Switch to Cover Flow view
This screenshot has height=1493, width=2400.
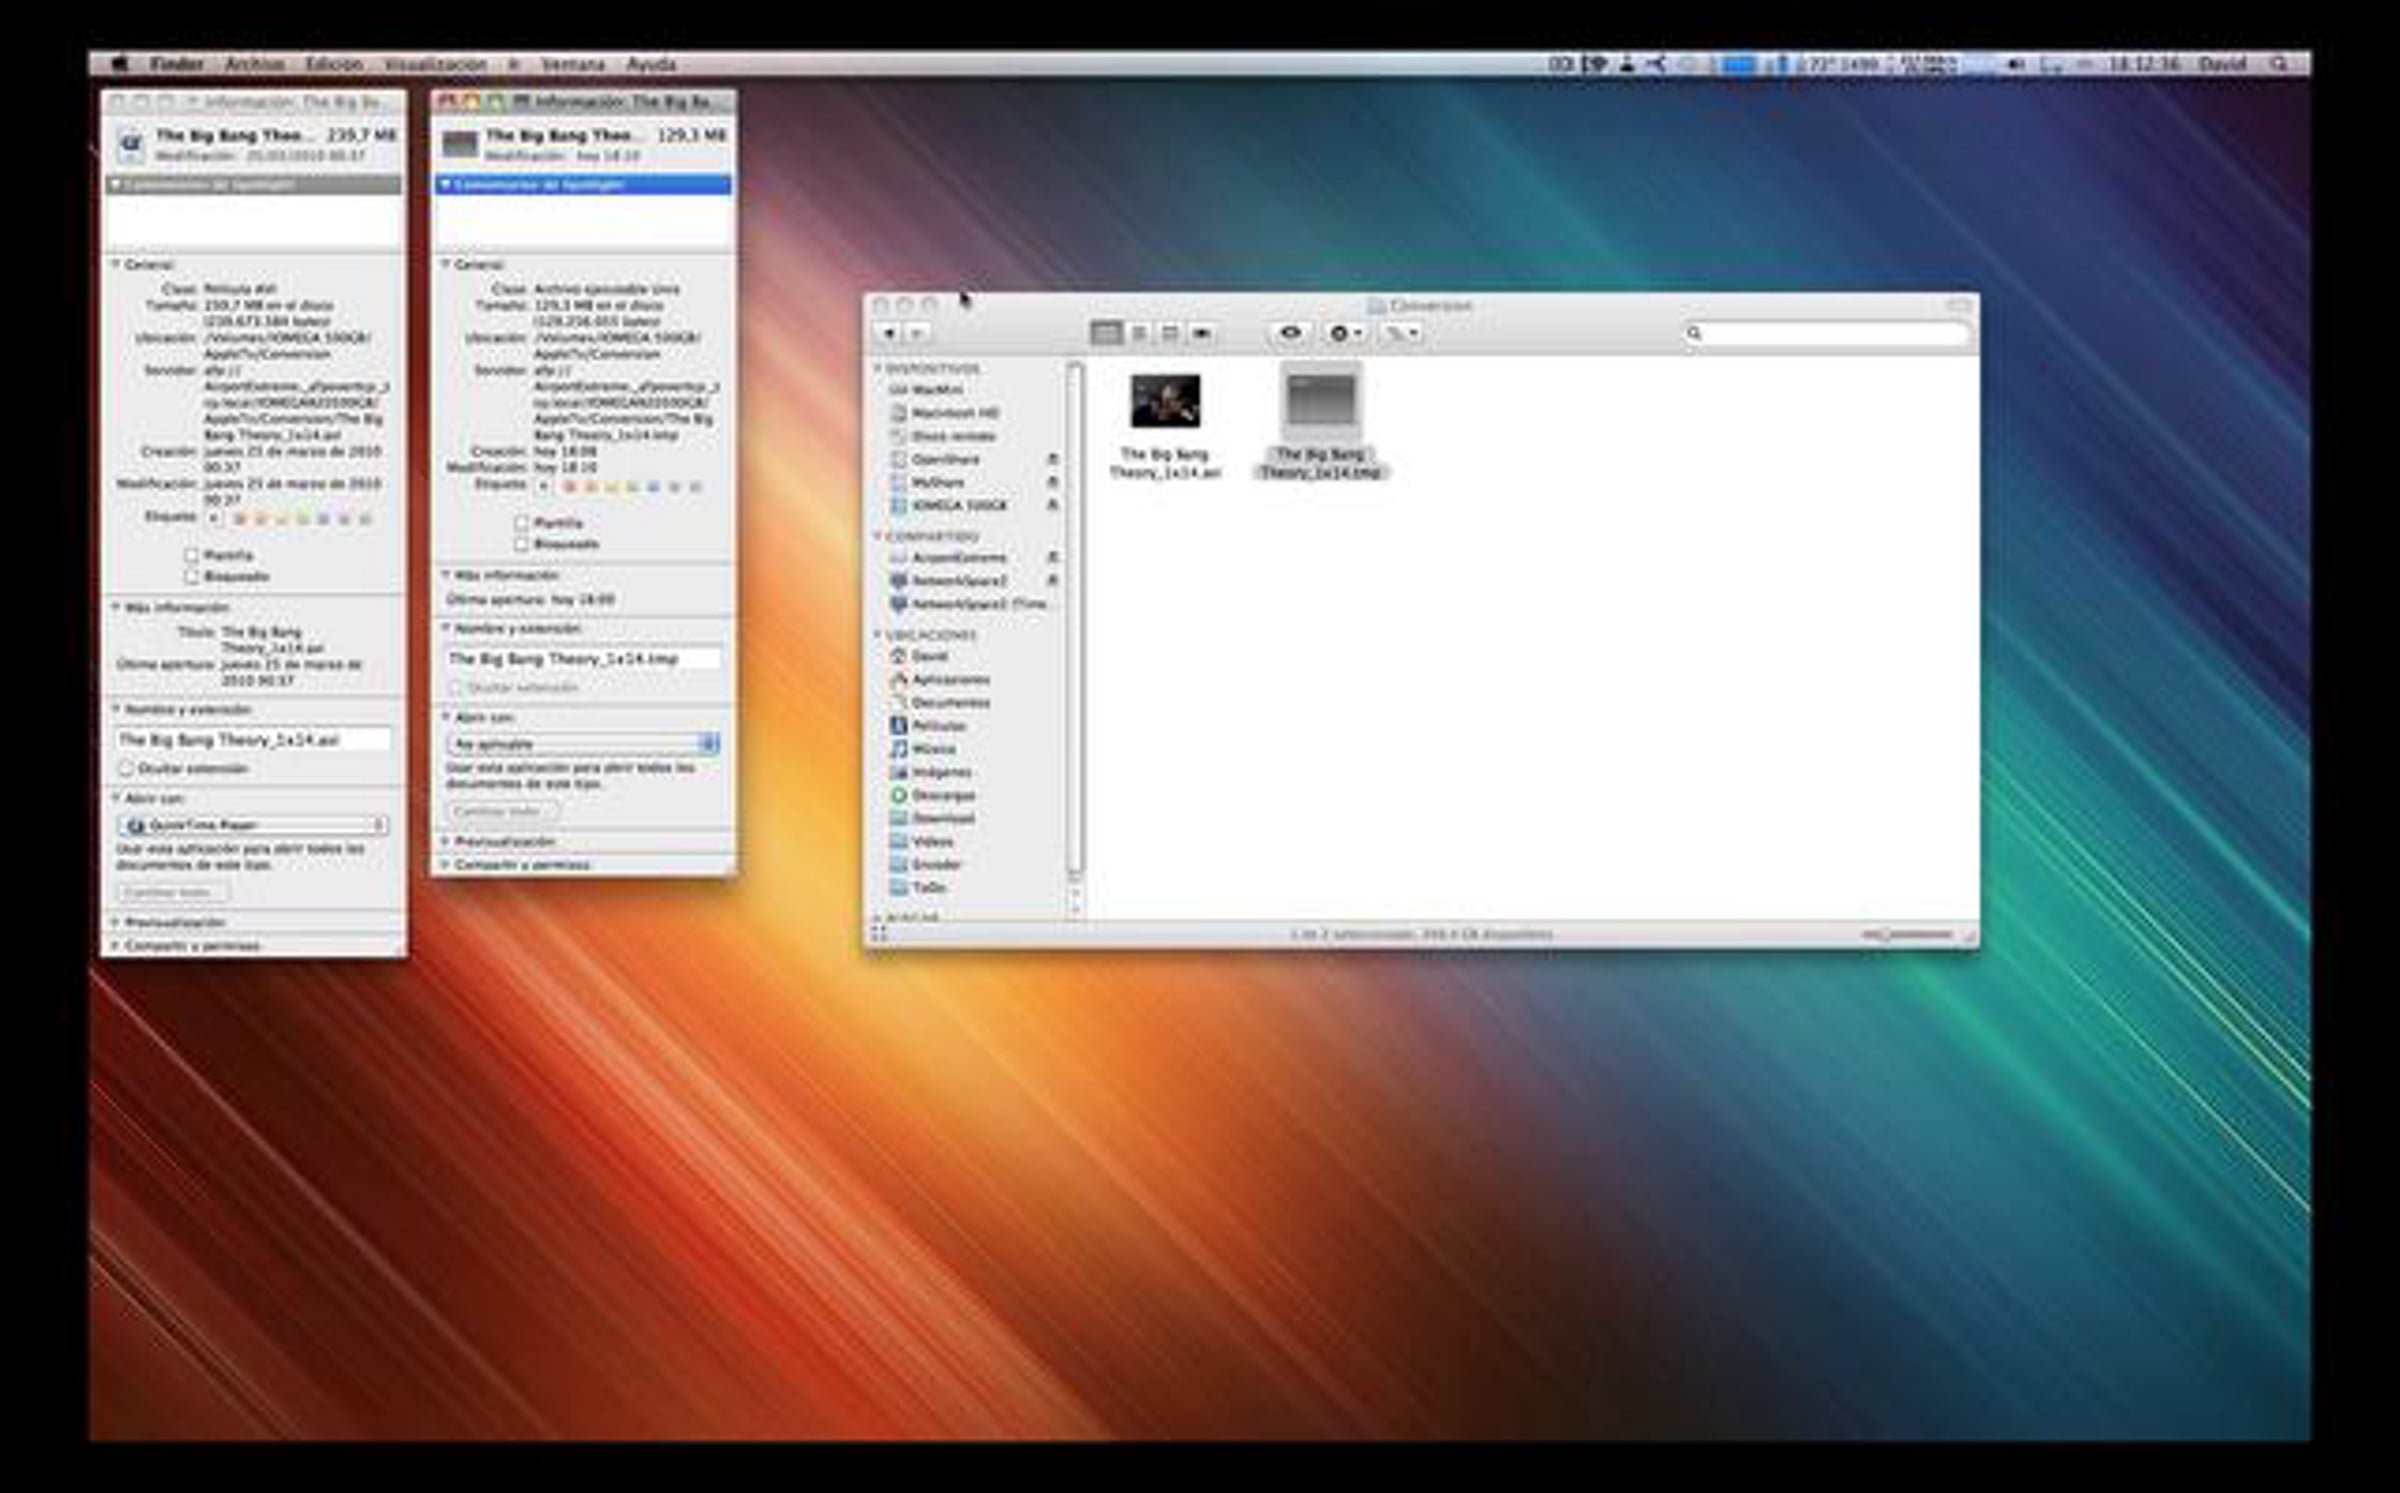click(1202, 333)
